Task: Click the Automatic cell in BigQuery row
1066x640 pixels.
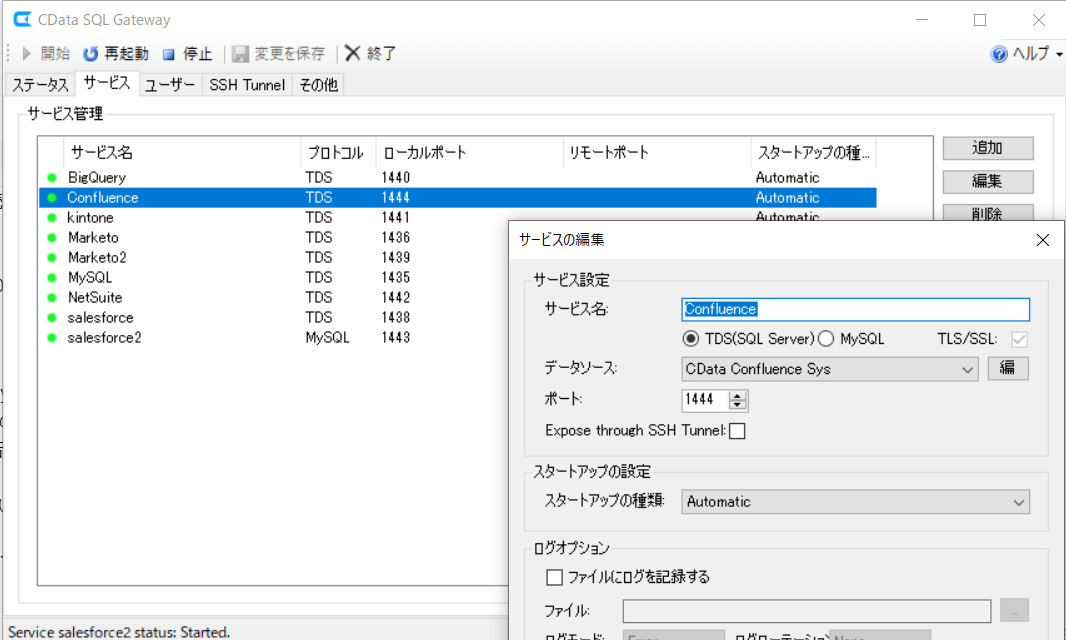Action: [787, 178]
